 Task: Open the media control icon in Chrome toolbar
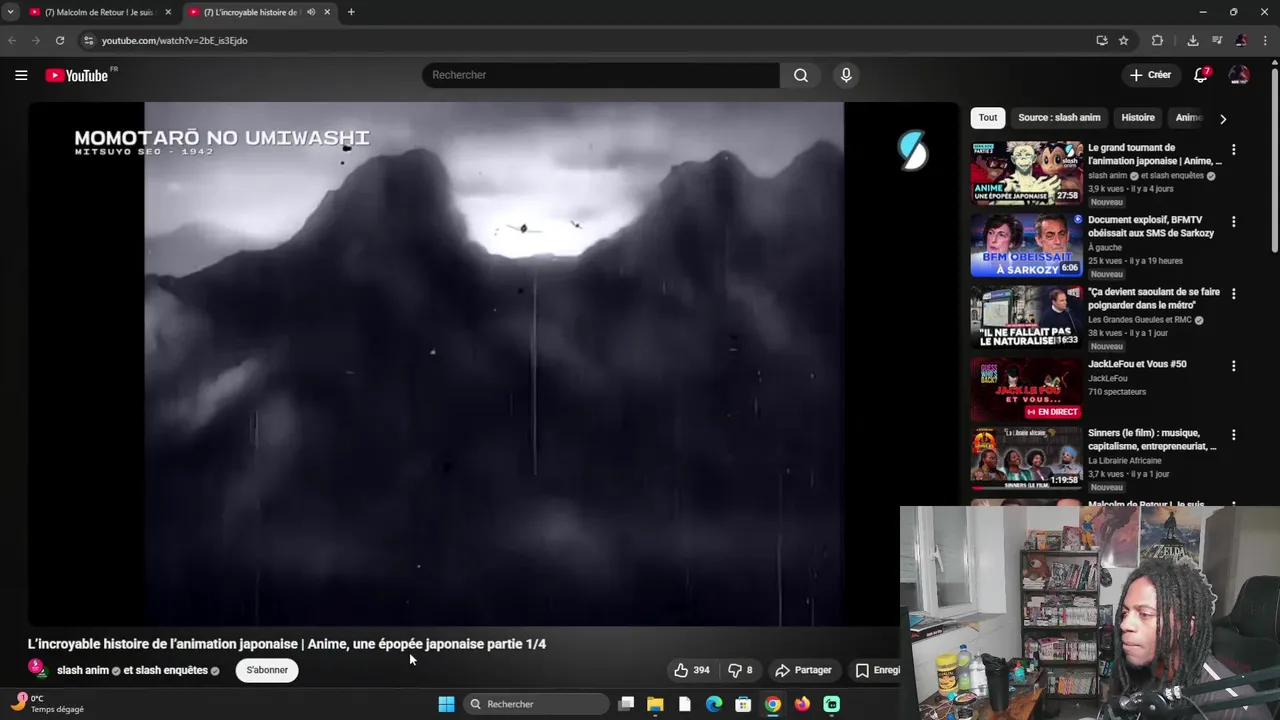(1217, 40)
